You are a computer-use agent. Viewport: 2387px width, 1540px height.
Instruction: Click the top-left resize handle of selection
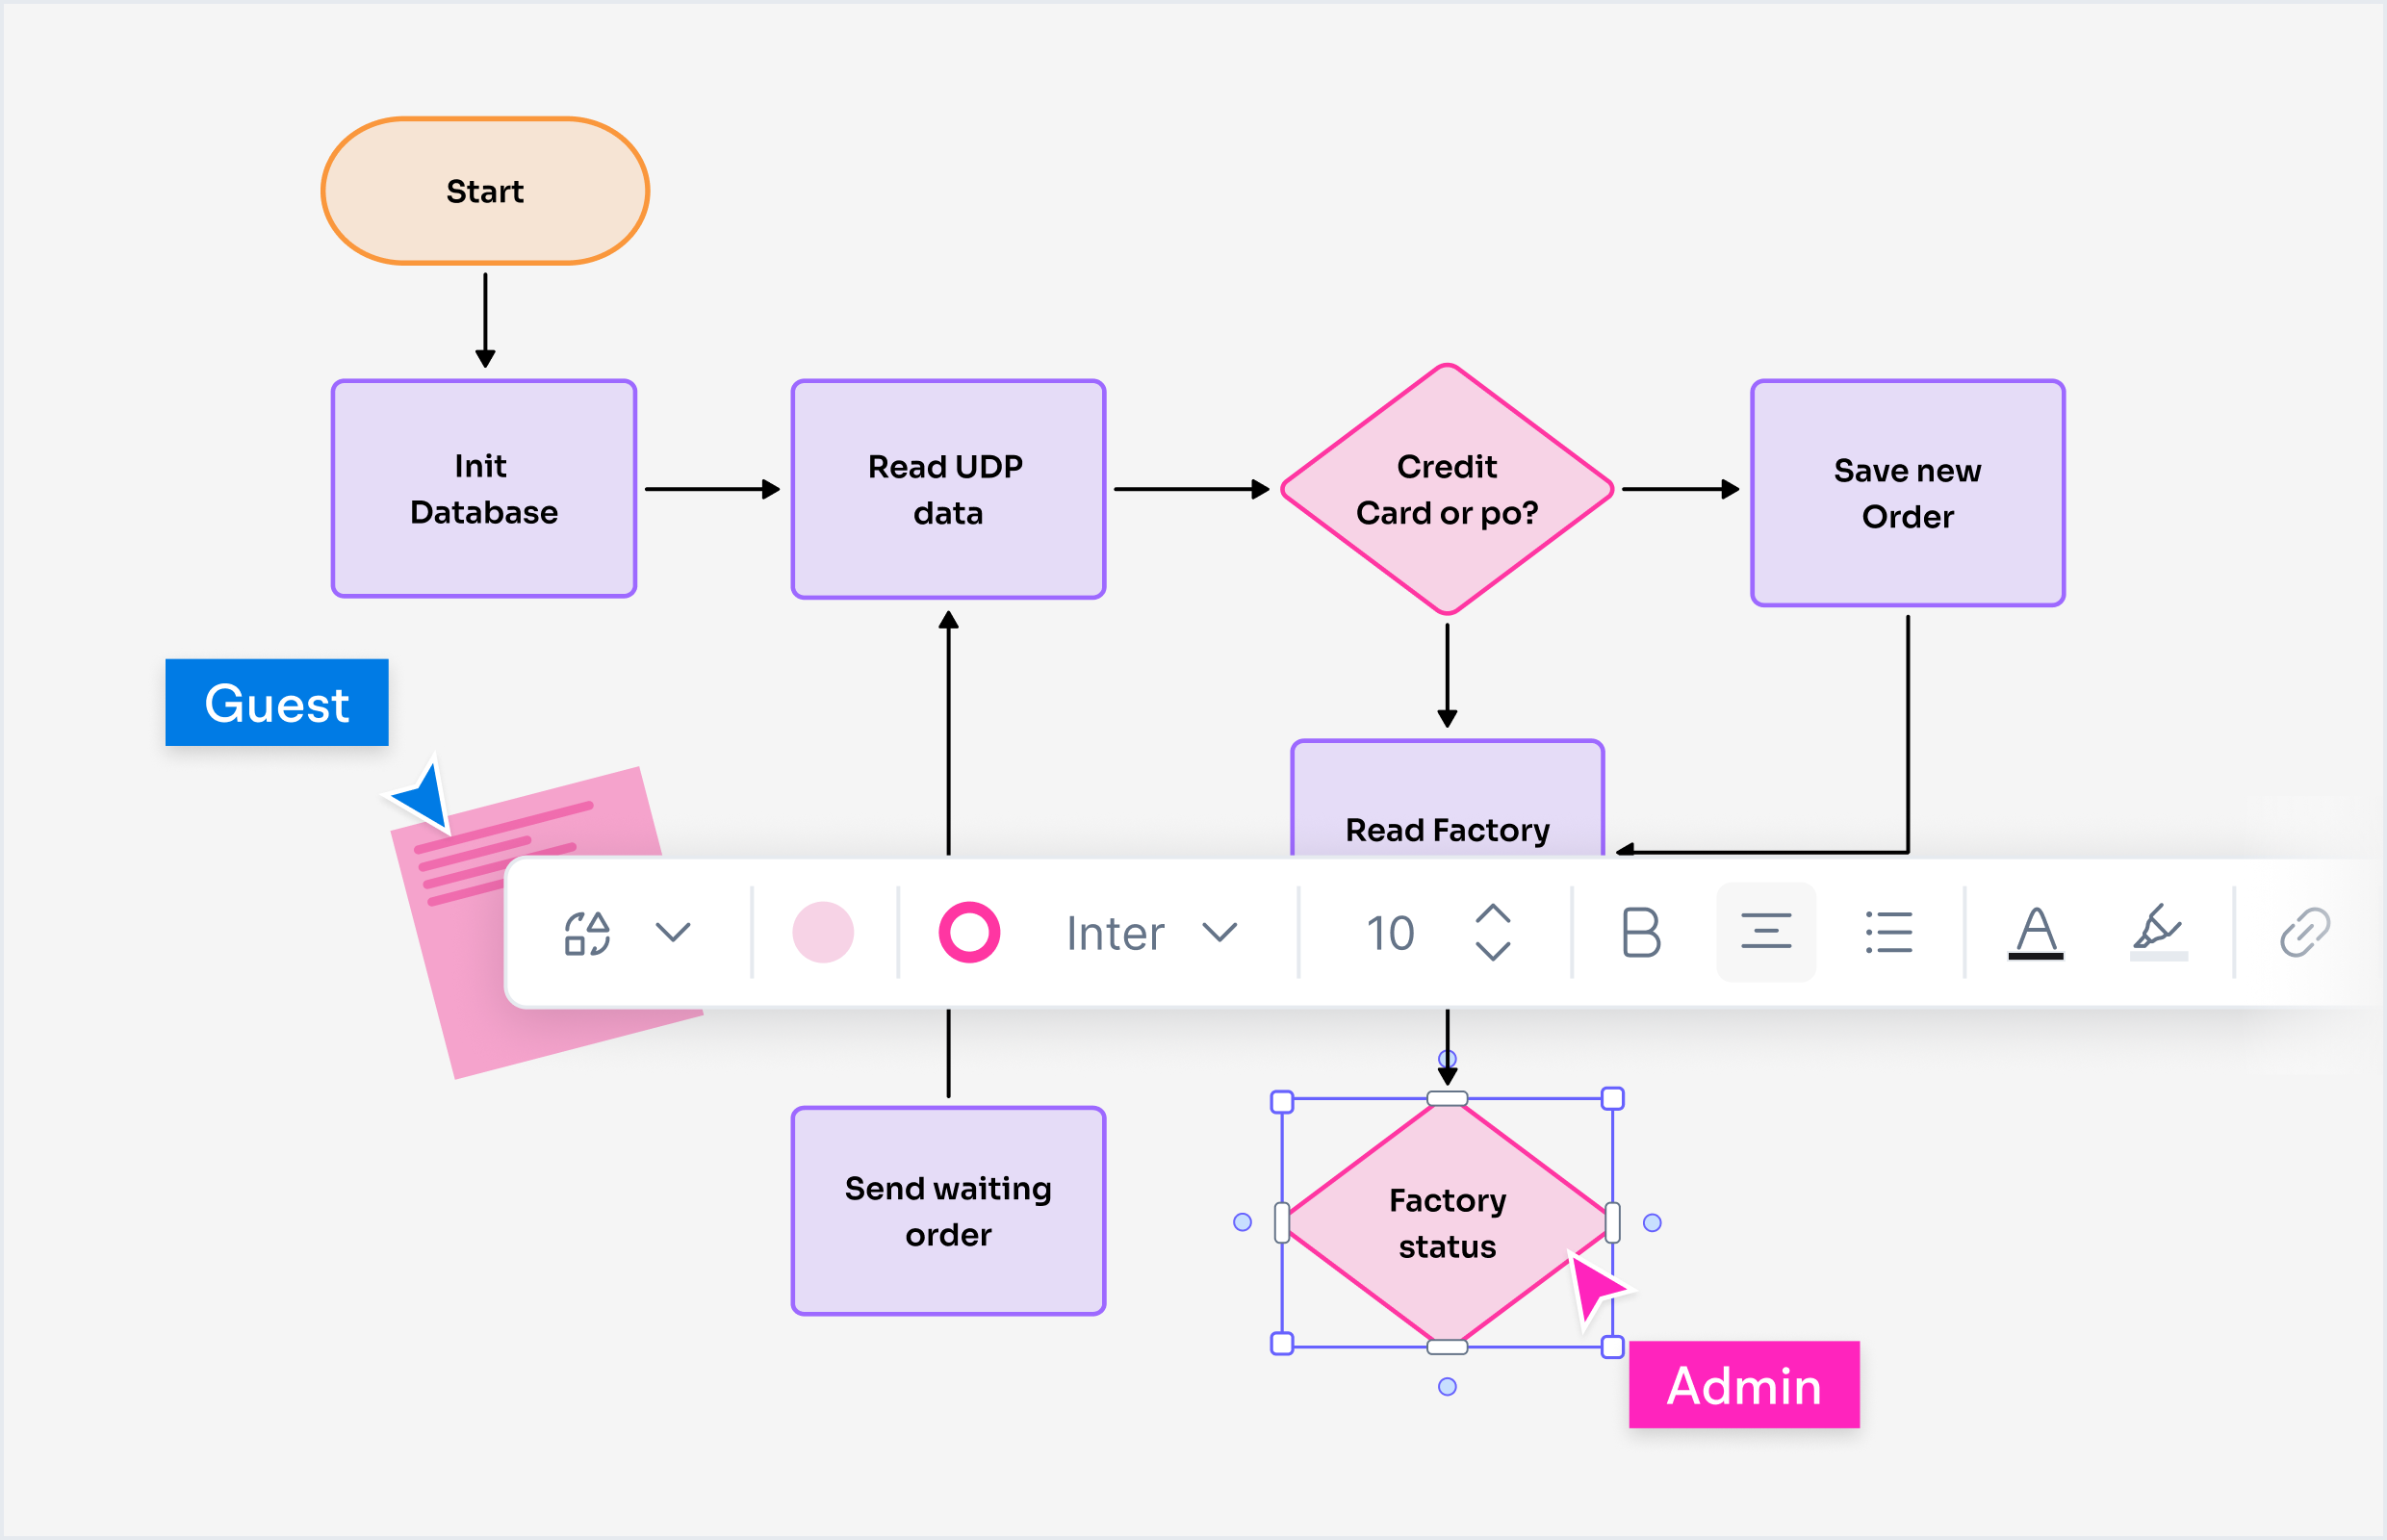[1282, 1101]
